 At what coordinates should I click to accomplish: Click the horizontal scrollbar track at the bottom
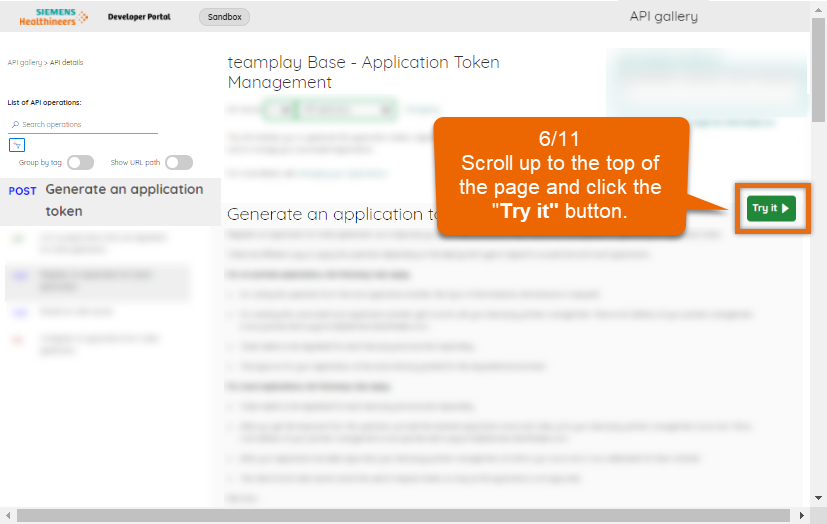click(x=400, y=516)
